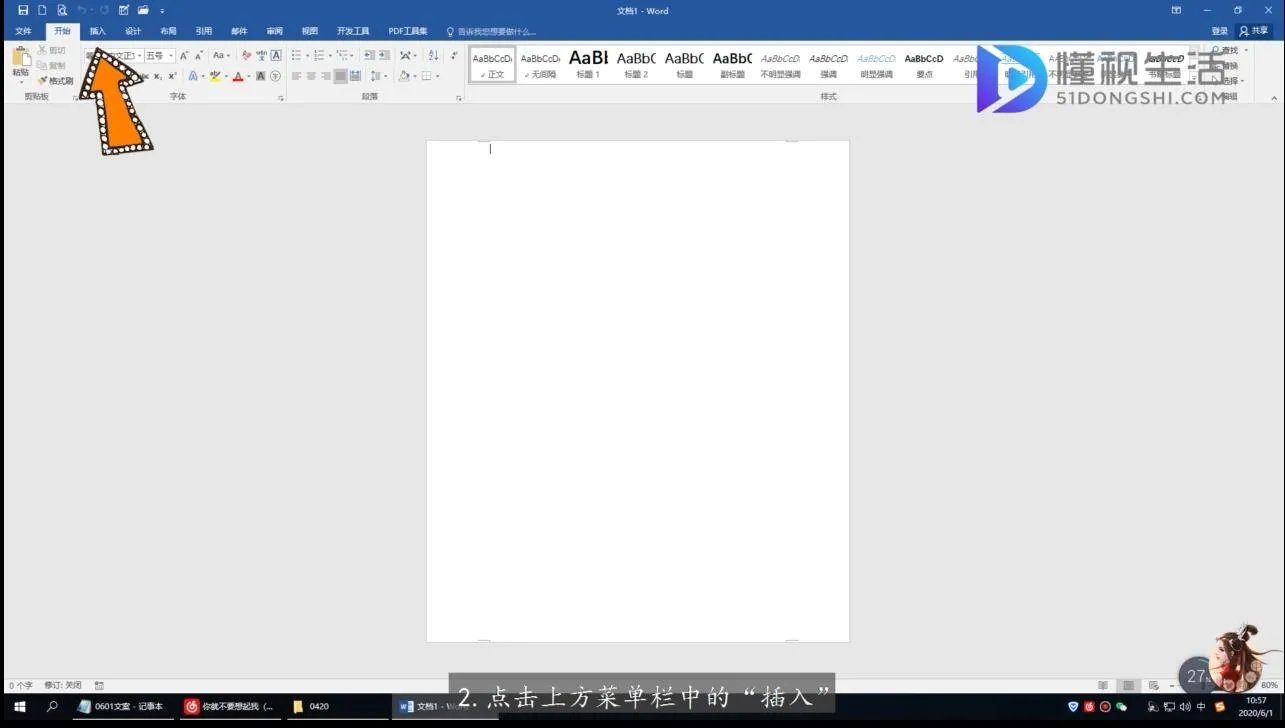Toggle justify alignment button

(x=340, y=76)
